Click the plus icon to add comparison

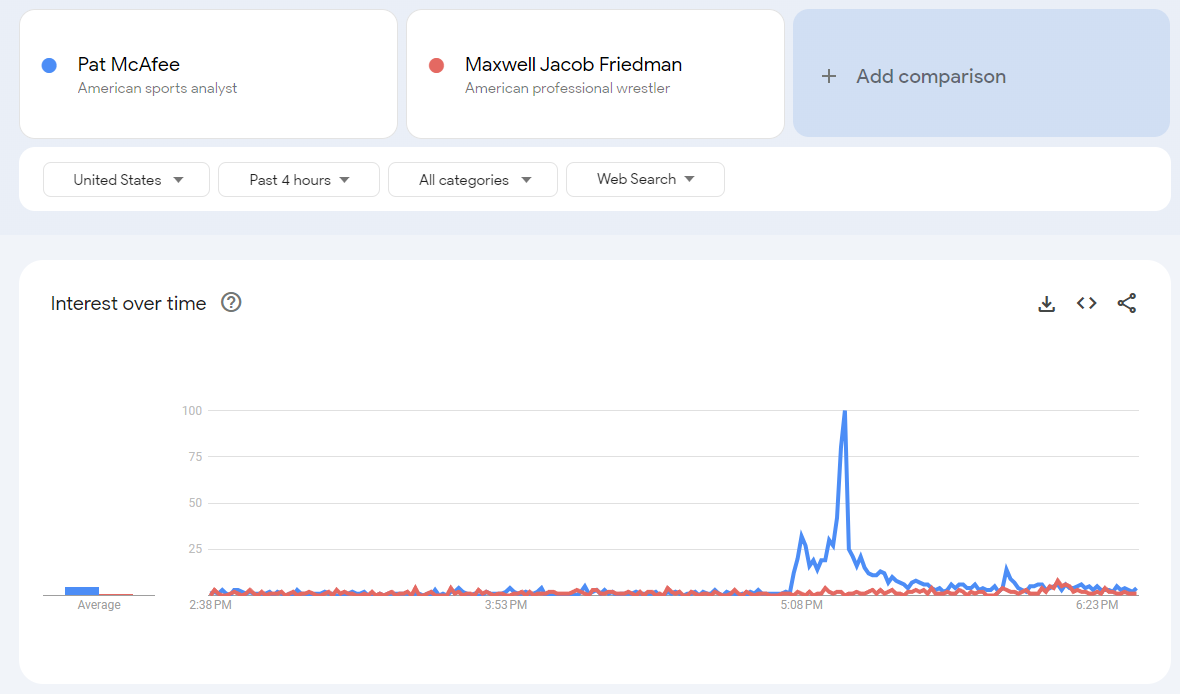[828, 76]
